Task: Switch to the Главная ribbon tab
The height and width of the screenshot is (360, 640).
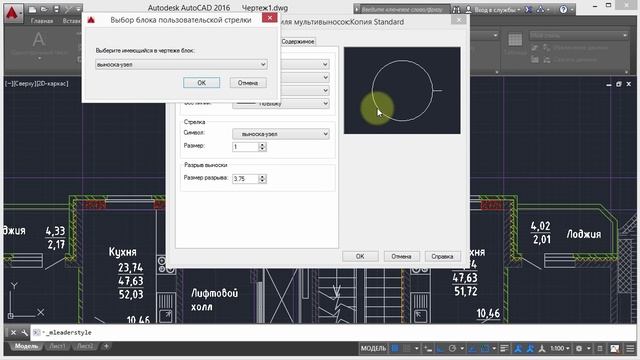Action: pos(42,21)
